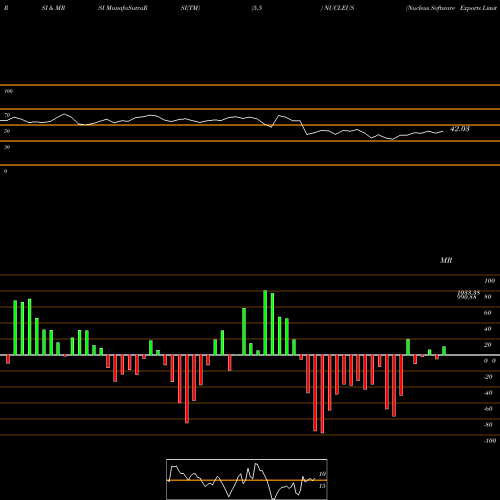Click the '(5,5' parameter text in header
The width and height of the screenshot is (500, 500).
(257, 8)
